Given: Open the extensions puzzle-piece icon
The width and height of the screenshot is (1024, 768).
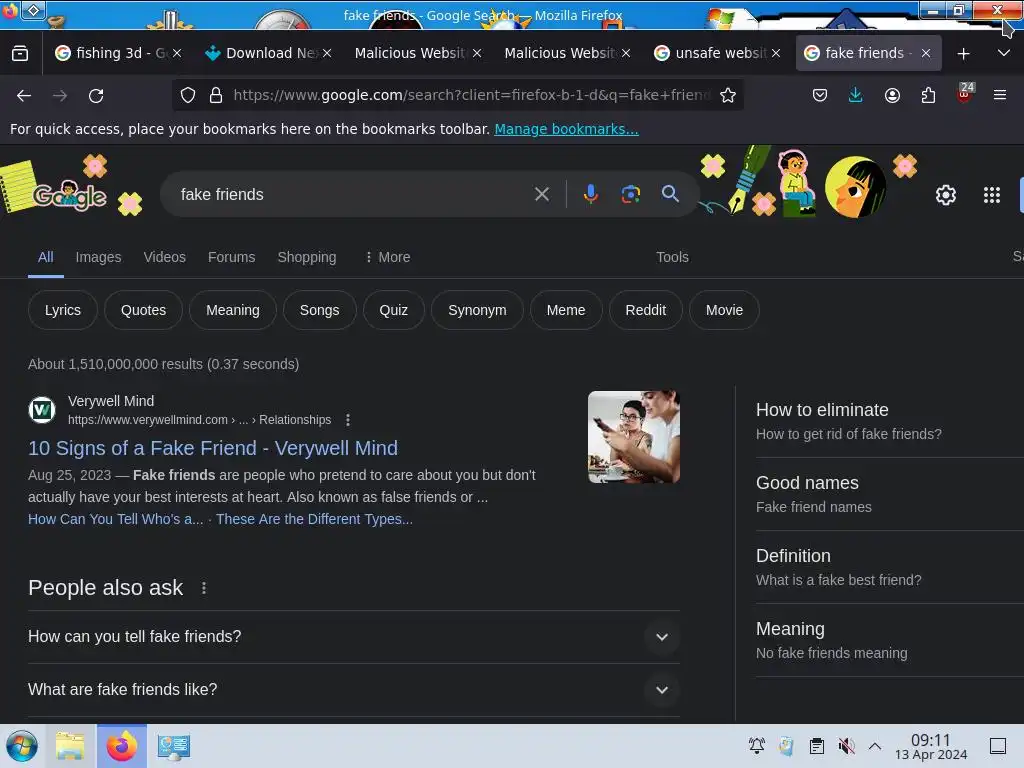Looking at the screenshot, I should (928, 95).
